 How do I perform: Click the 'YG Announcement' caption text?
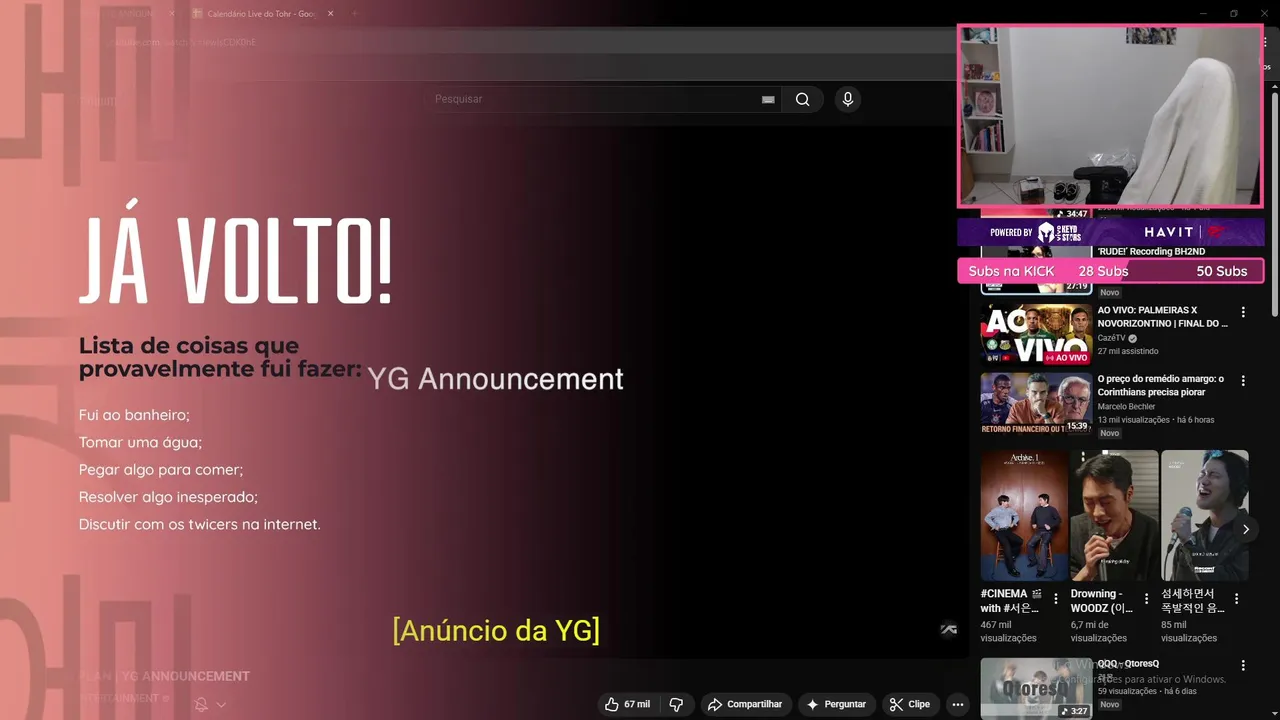click(495, 379)
